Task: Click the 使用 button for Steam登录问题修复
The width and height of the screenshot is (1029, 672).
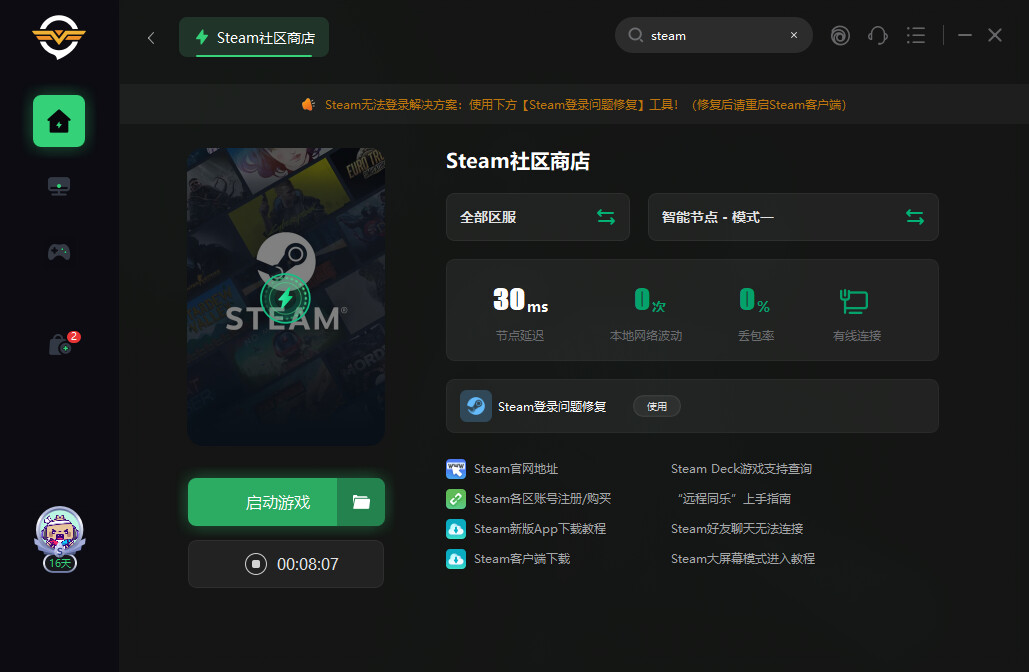Action: 657,406
